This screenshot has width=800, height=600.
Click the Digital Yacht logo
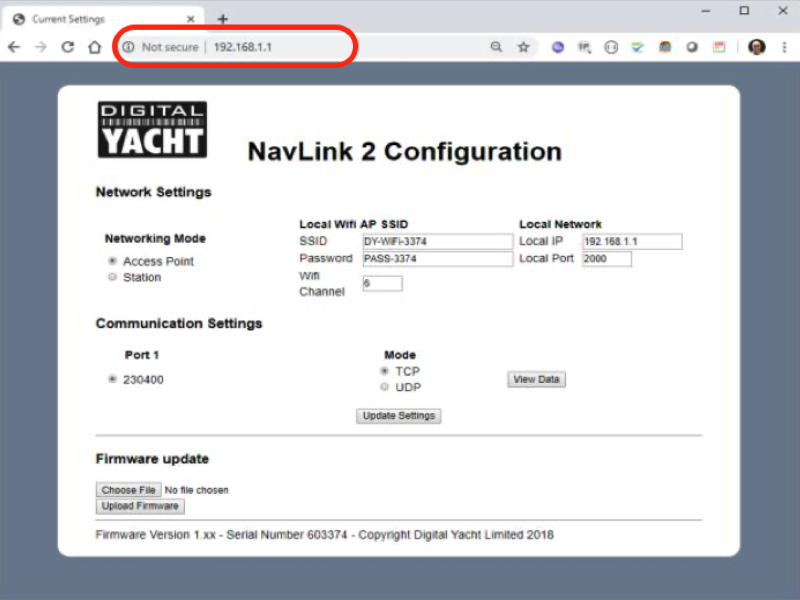click(x=152, y=130)
